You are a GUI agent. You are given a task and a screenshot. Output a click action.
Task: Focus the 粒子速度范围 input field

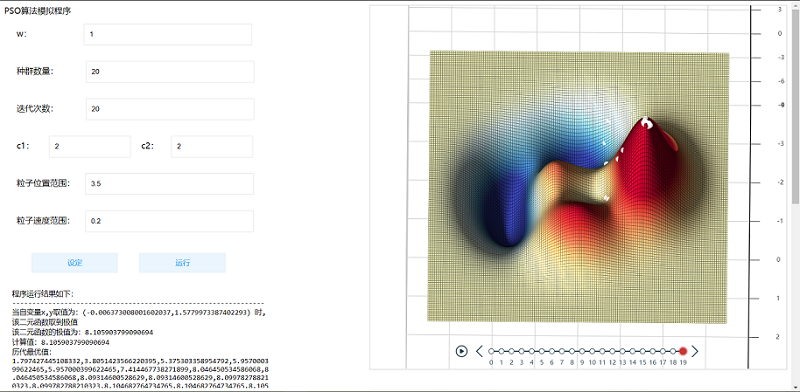[169, 221]
